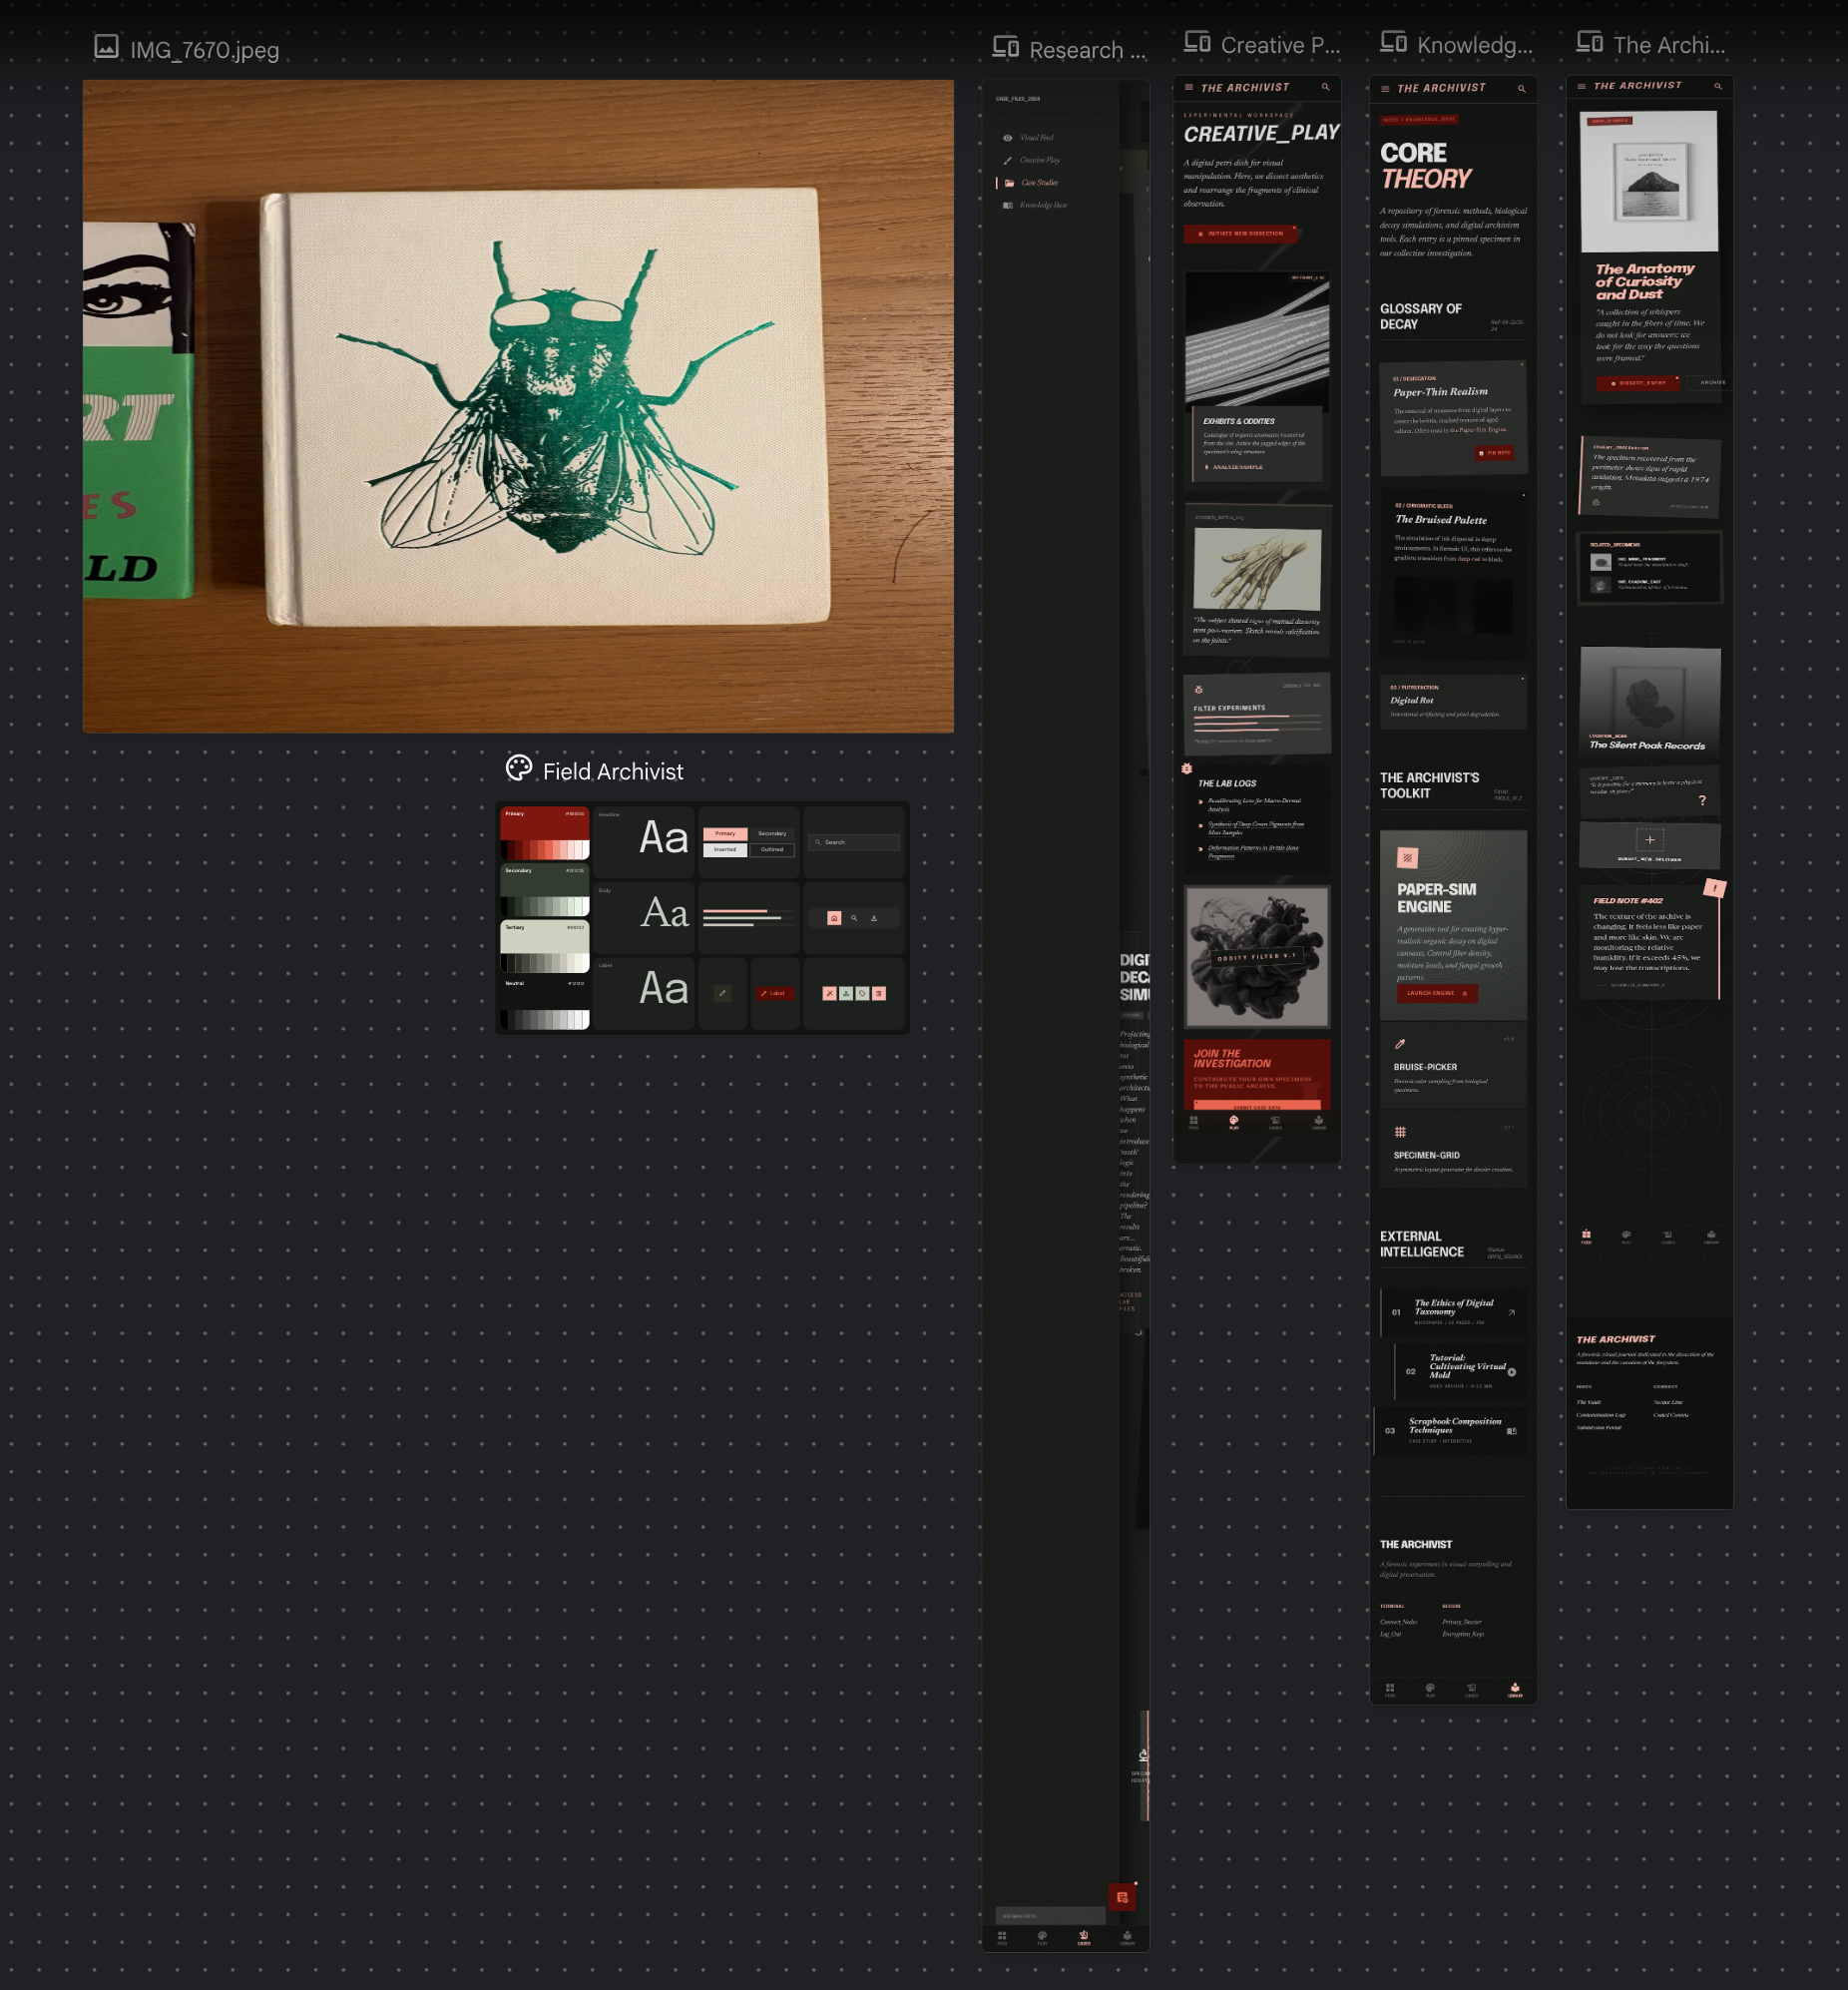Click the Search field in the Field Archivist panel

853,842
